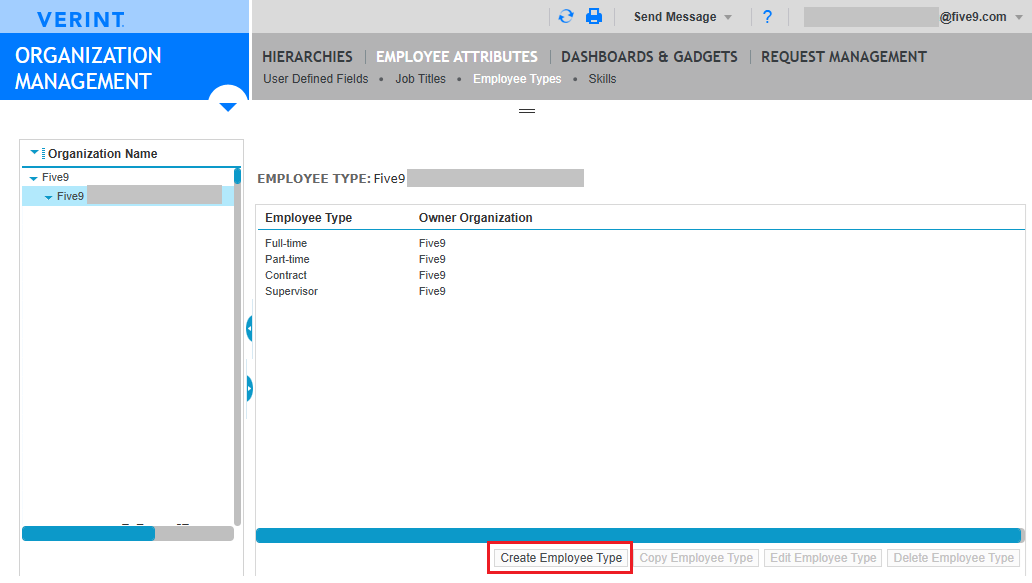The height and width of the screenshot is (583, 1032).
Task: Select the Part-time employee type row
Action: pyautogui.click(x=640, y=259)
